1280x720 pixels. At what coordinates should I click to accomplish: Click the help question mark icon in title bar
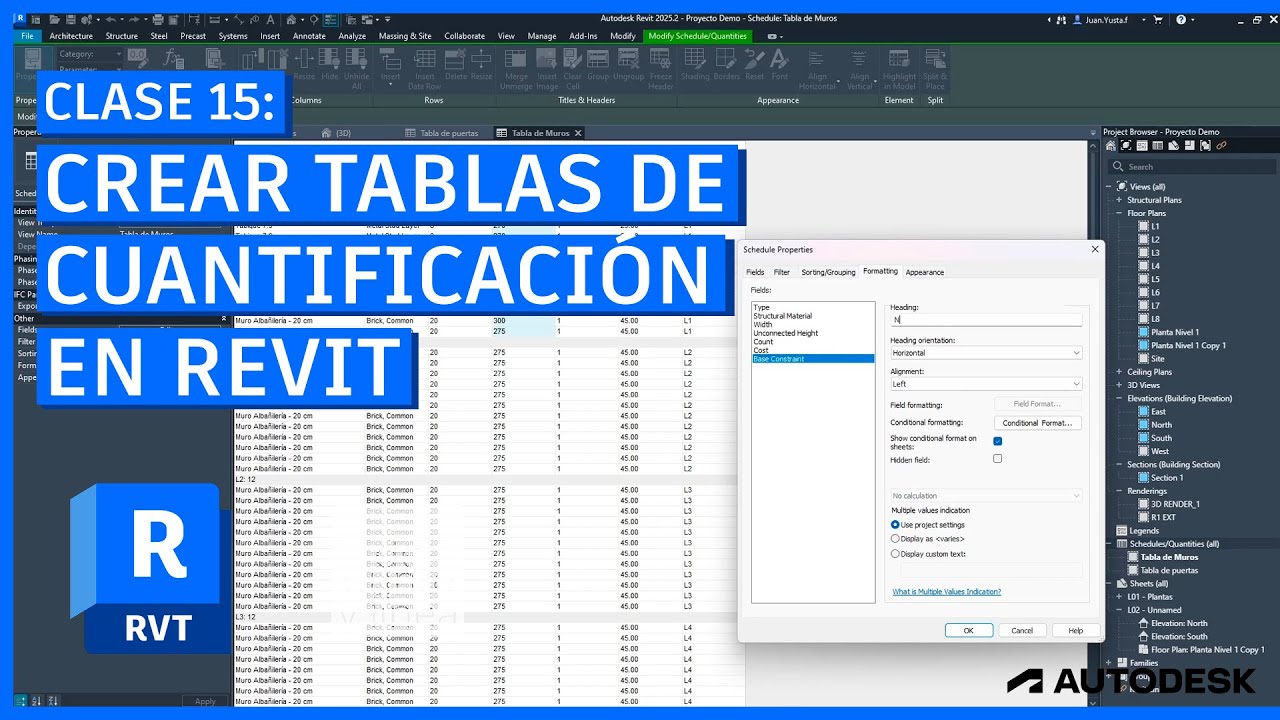(1181, 19)
